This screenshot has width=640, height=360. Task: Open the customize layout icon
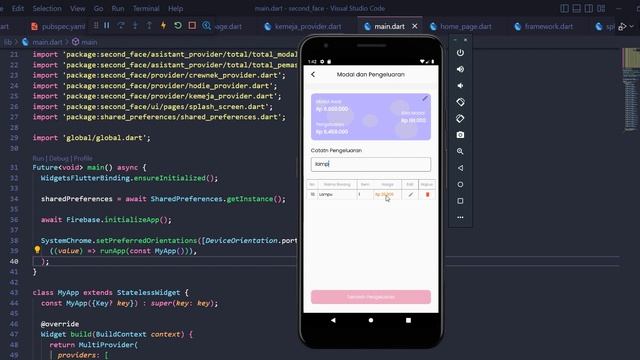[x=601, y=8]
